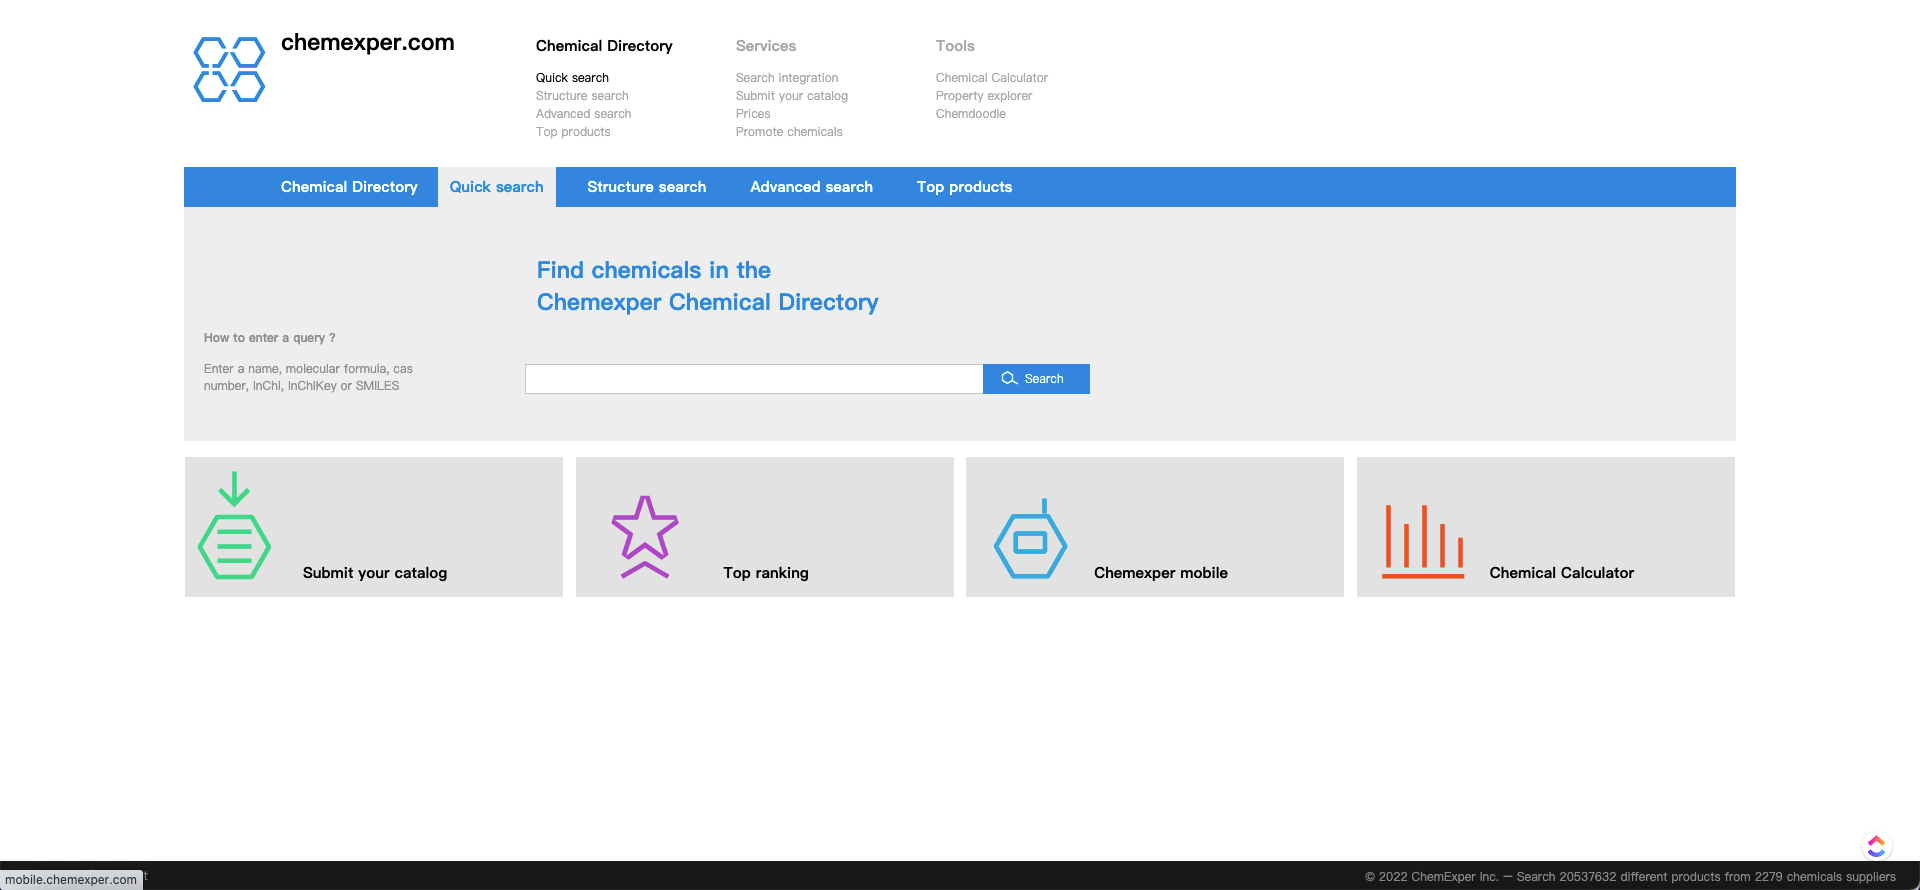Click the orange Chemical Calculator bar chart icon
This screenshot has width=1920, height=890.
click(x=1423, y=541)
